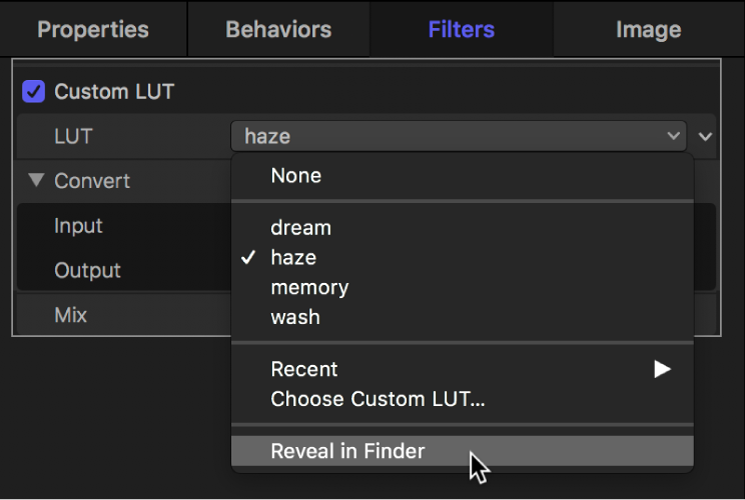Click the Output parameter row

[x=87, y=271]
